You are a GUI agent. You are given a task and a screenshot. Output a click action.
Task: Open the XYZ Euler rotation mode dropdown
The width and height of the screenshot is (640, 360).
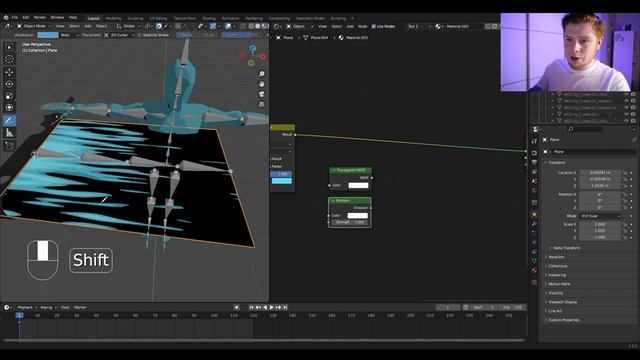coord(600,216)
